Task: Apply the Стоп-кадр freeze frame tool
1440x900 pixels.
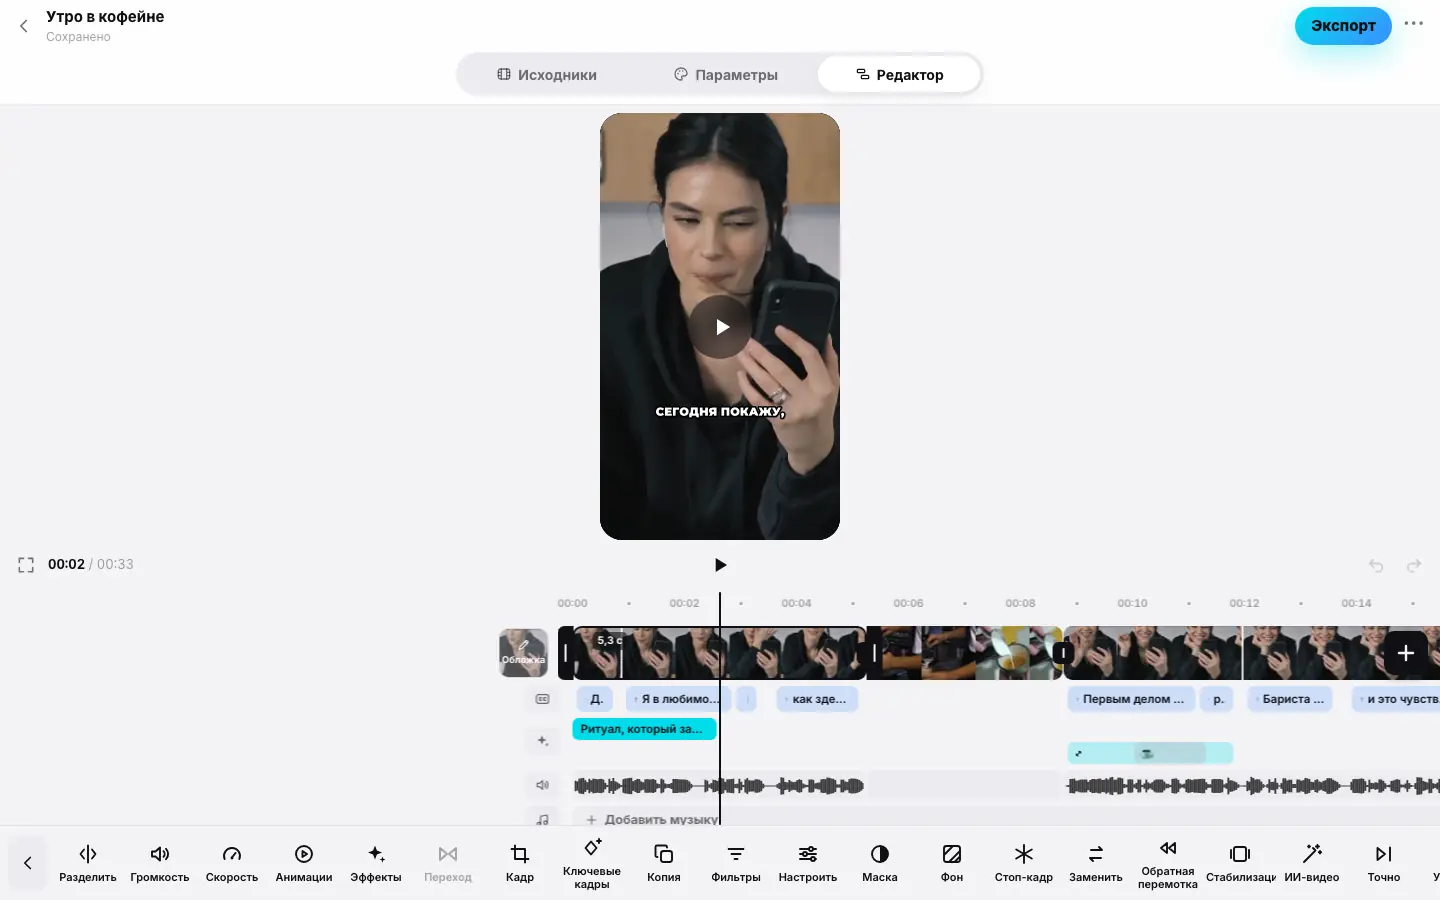Action: [x=1024, y=863]
